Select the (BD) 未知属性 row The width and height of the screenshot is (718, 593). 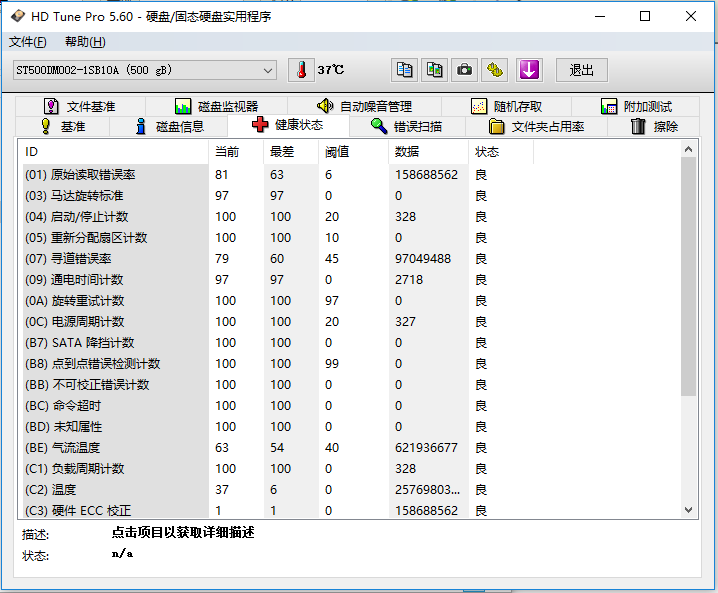click(x=277, y=427)
